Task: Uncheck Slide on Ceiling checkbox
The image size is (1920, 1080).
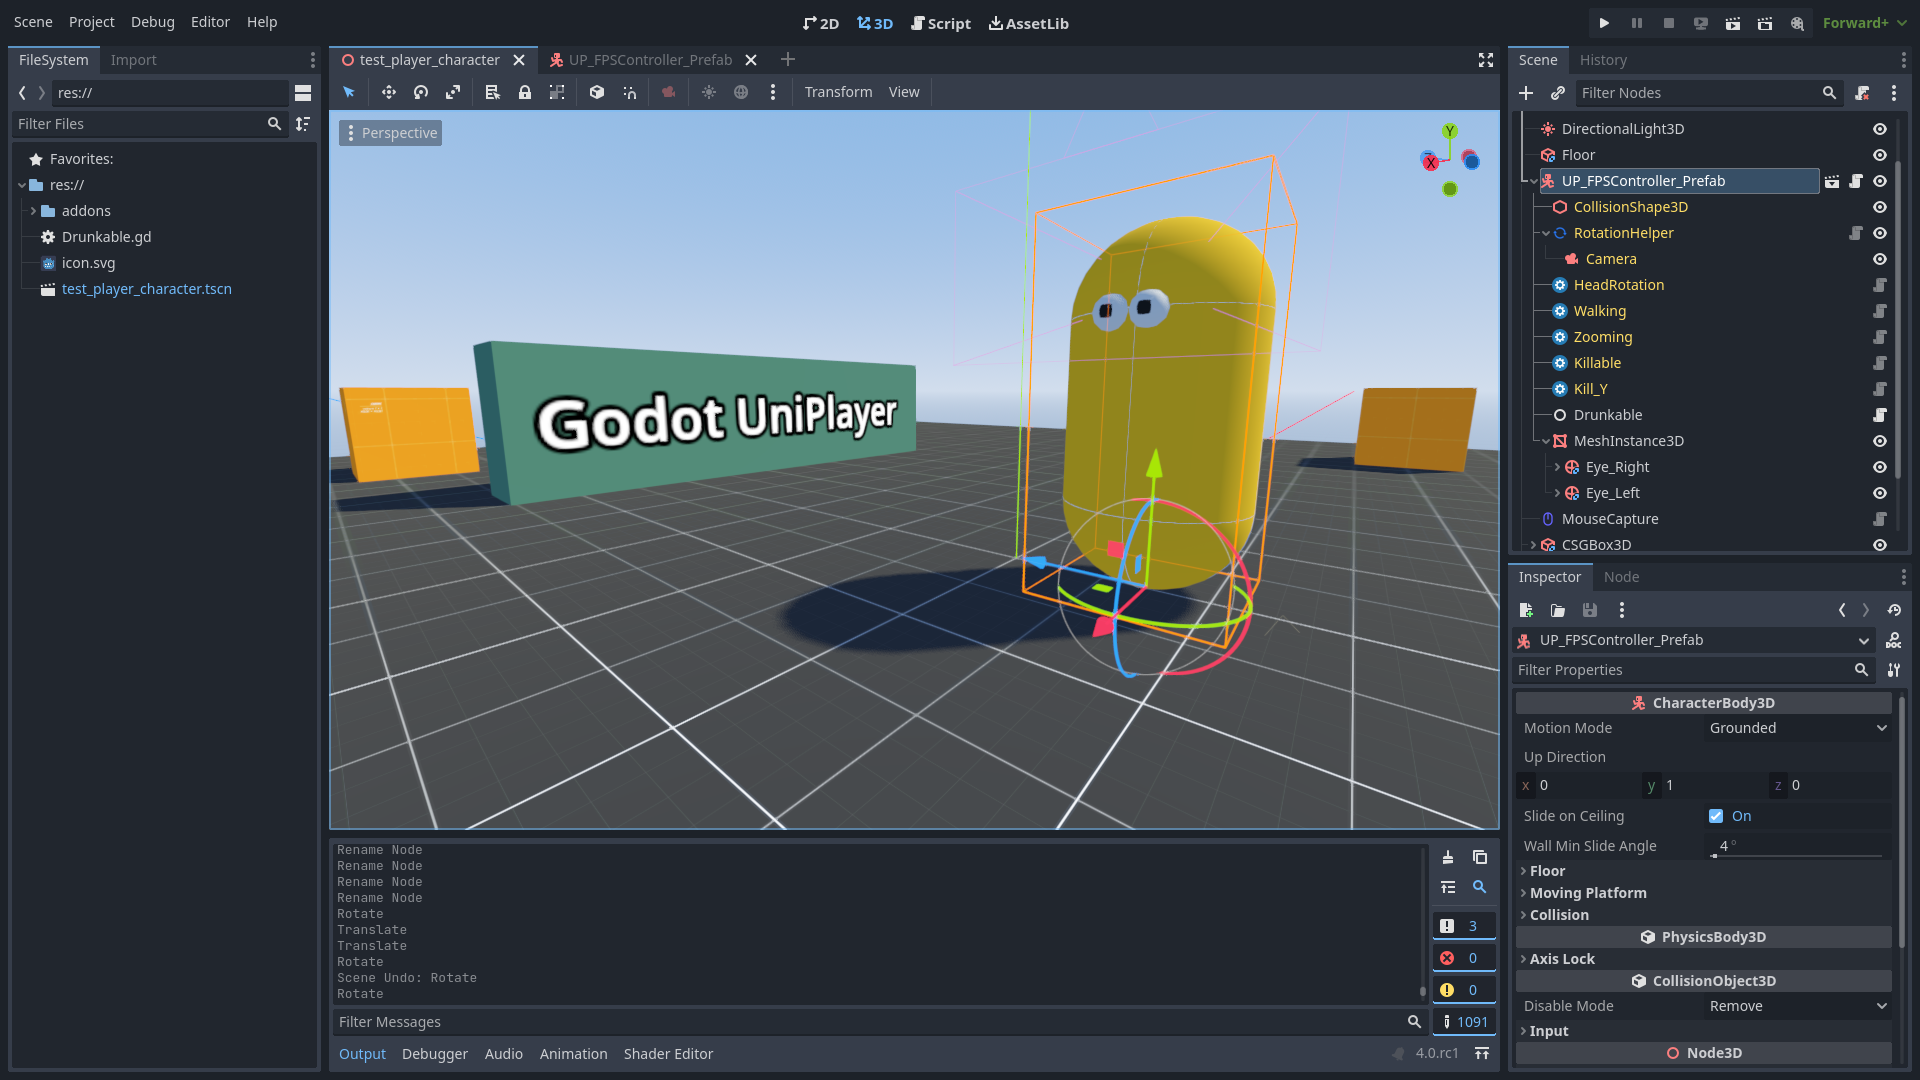Action: click(1716, 816)
